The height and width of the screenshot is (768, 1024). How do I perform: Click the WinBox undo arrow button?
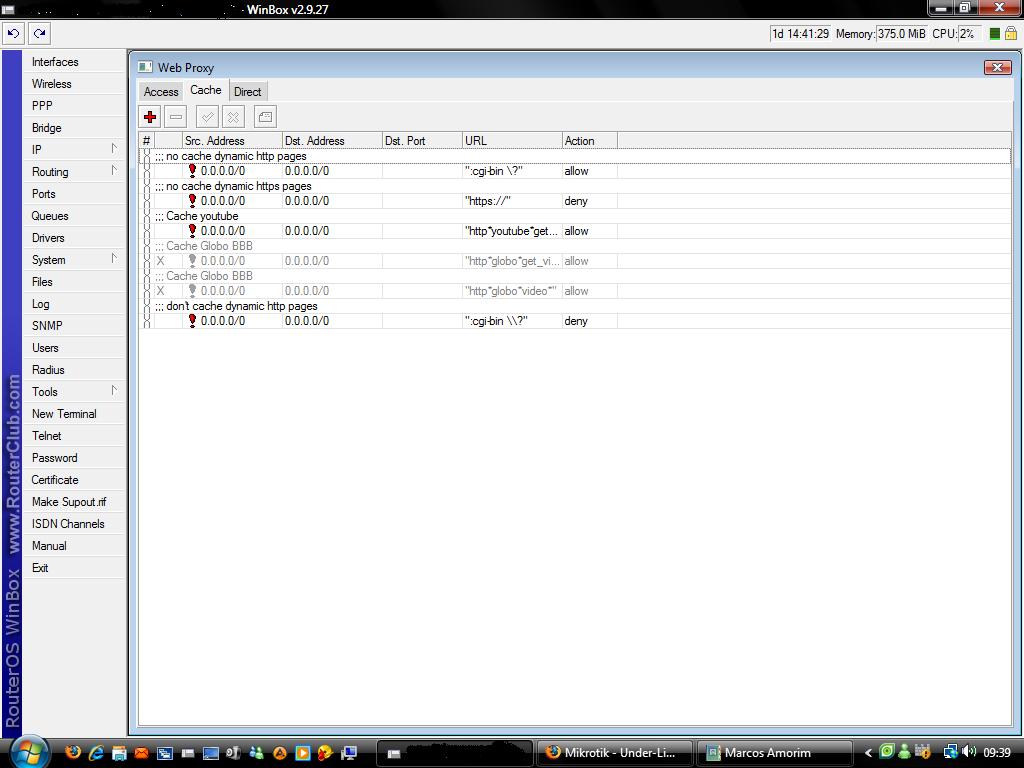(x=14, y=33)
